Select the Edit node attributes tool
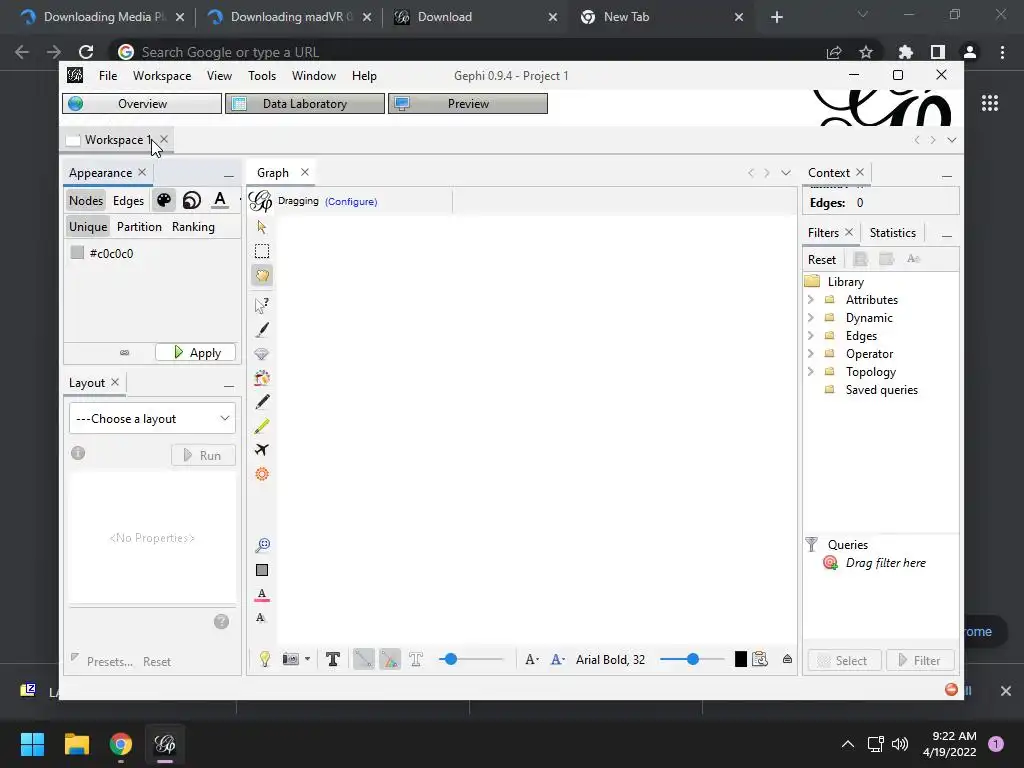This screenshot has height=768, width=1024. tap(262, 304)
